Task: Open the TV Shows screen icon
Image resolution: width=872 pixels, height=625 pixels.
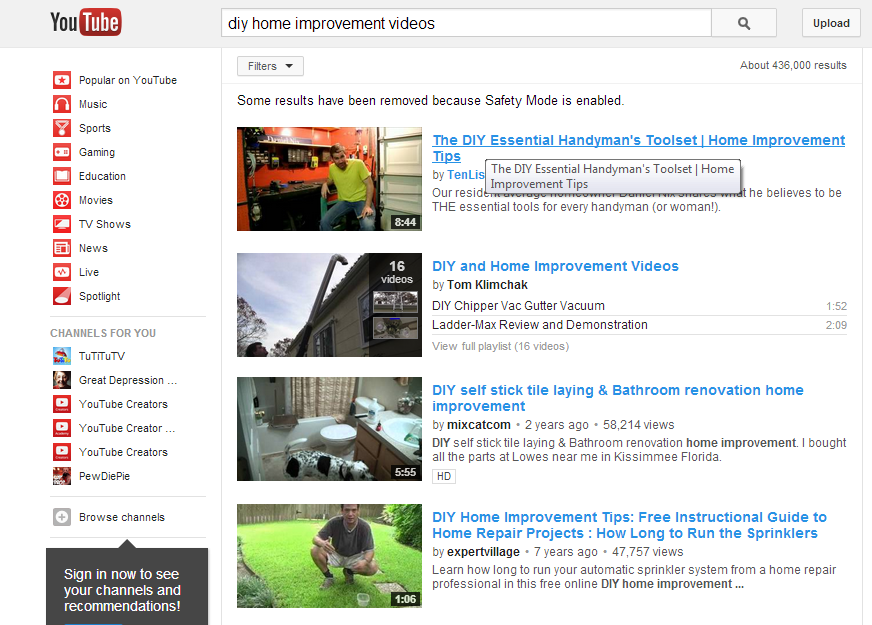Action: pos(62,224)
